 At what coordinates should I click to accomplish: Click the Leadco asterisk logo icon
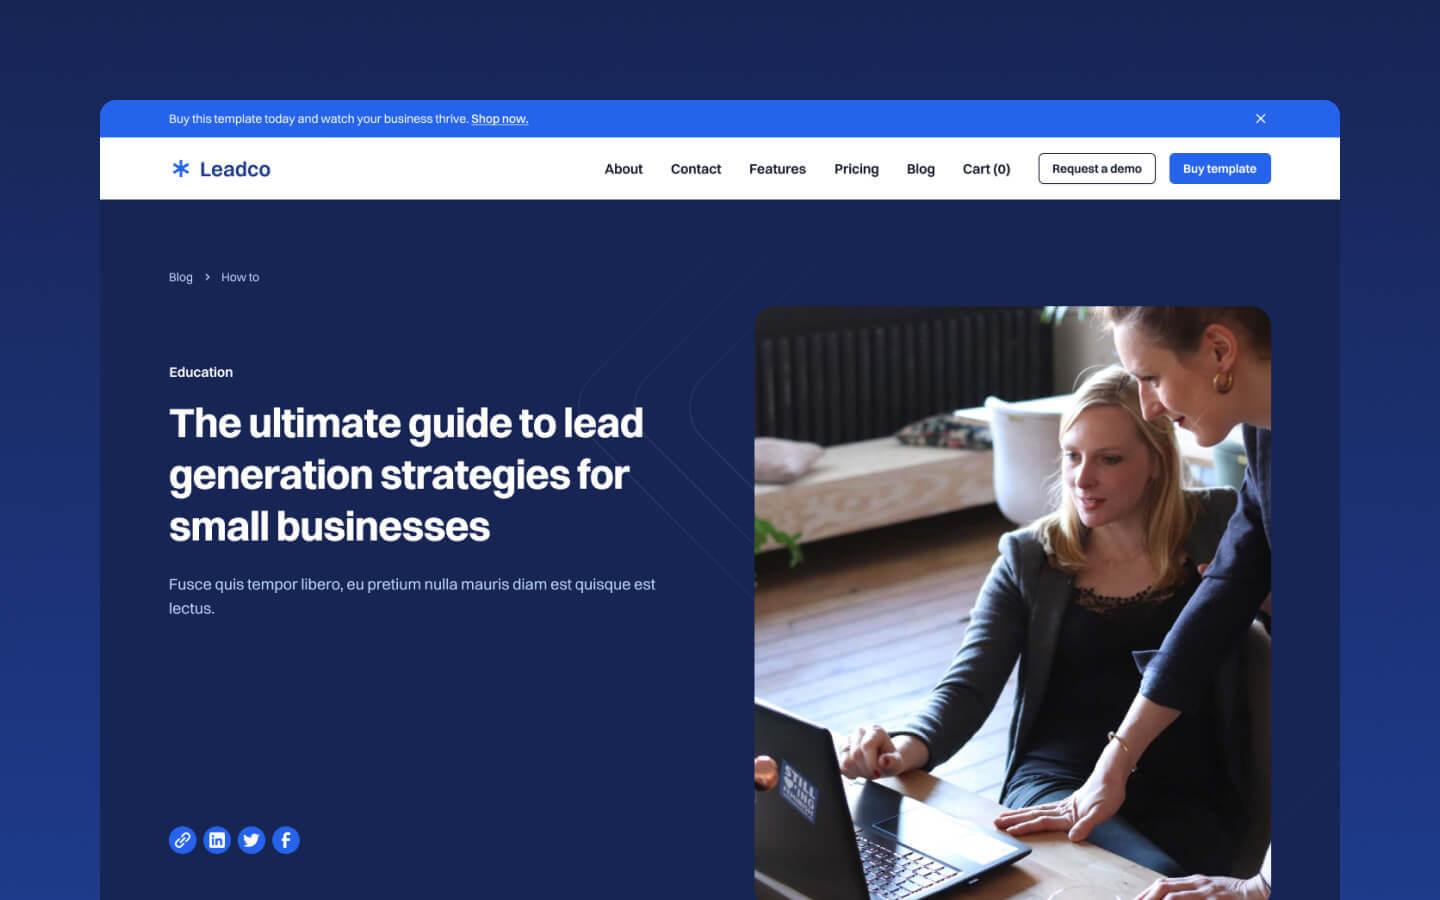[x=181, y=169]
